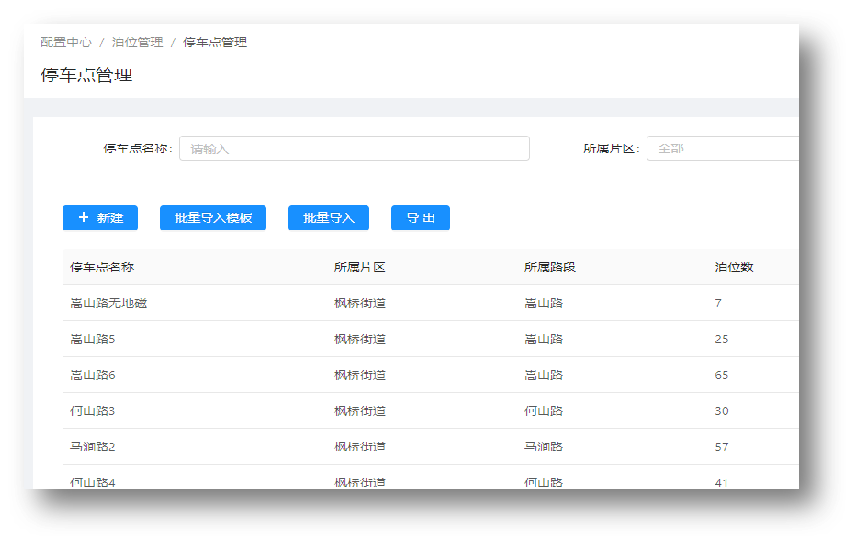Open the 所属片区 dropdown selector
This screenshot has height=547, width=856.
click(722, 149)
